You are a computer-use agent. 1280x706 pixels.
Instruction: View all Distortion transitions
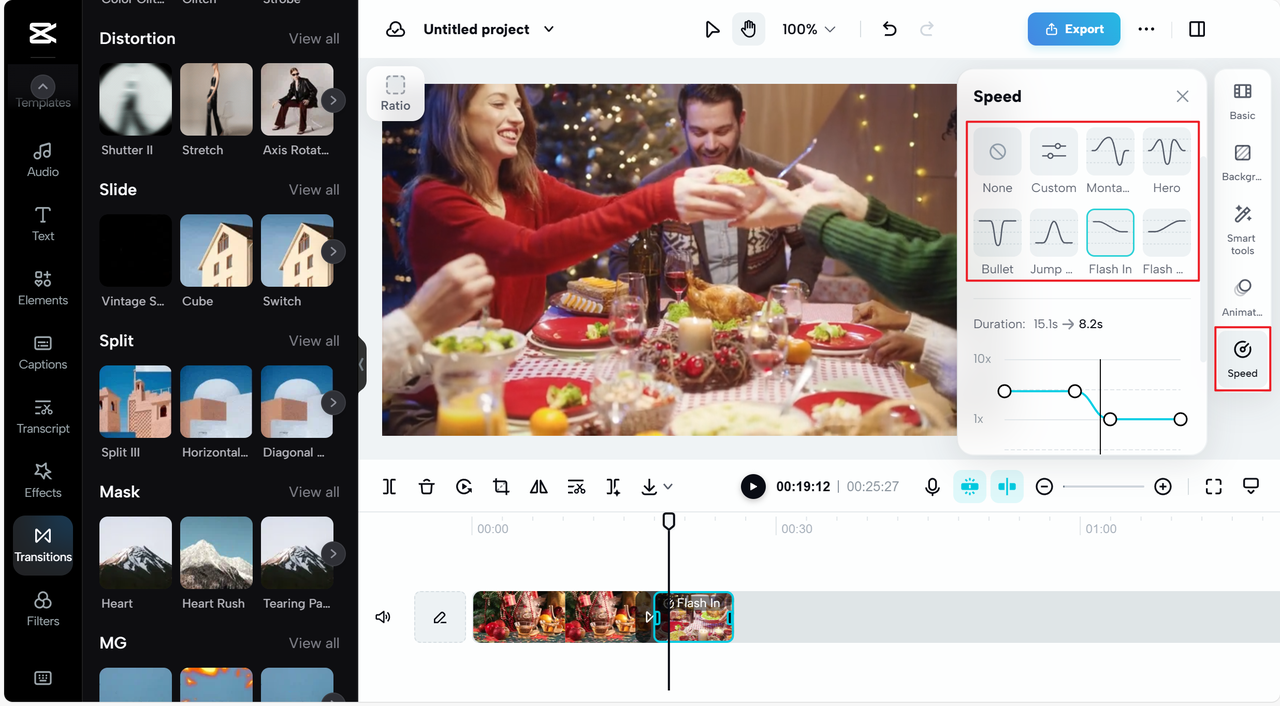point(314,38)
